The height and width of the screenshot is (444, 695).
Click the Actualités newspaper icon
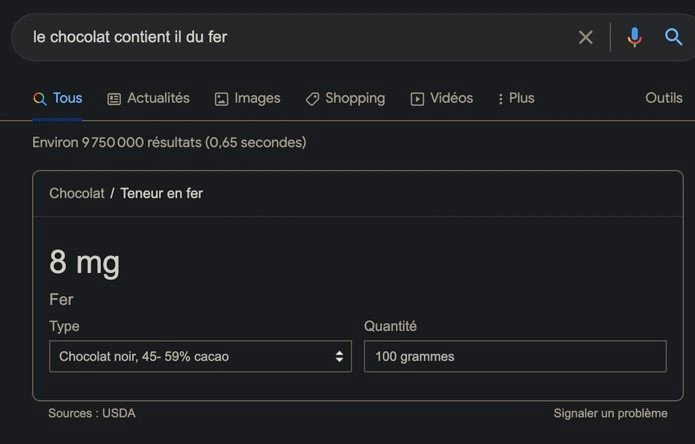(114, 99)
